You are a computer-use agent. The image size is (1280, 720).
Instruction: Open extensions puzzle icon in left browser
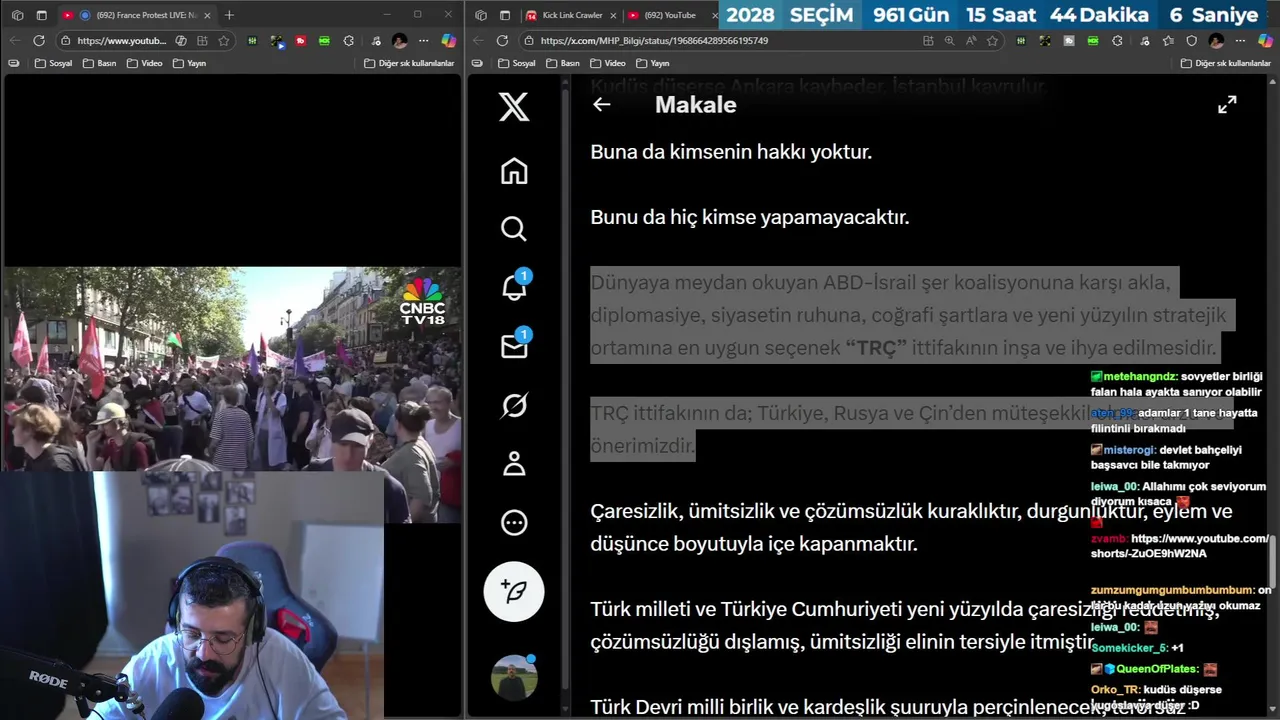(348, 41)
